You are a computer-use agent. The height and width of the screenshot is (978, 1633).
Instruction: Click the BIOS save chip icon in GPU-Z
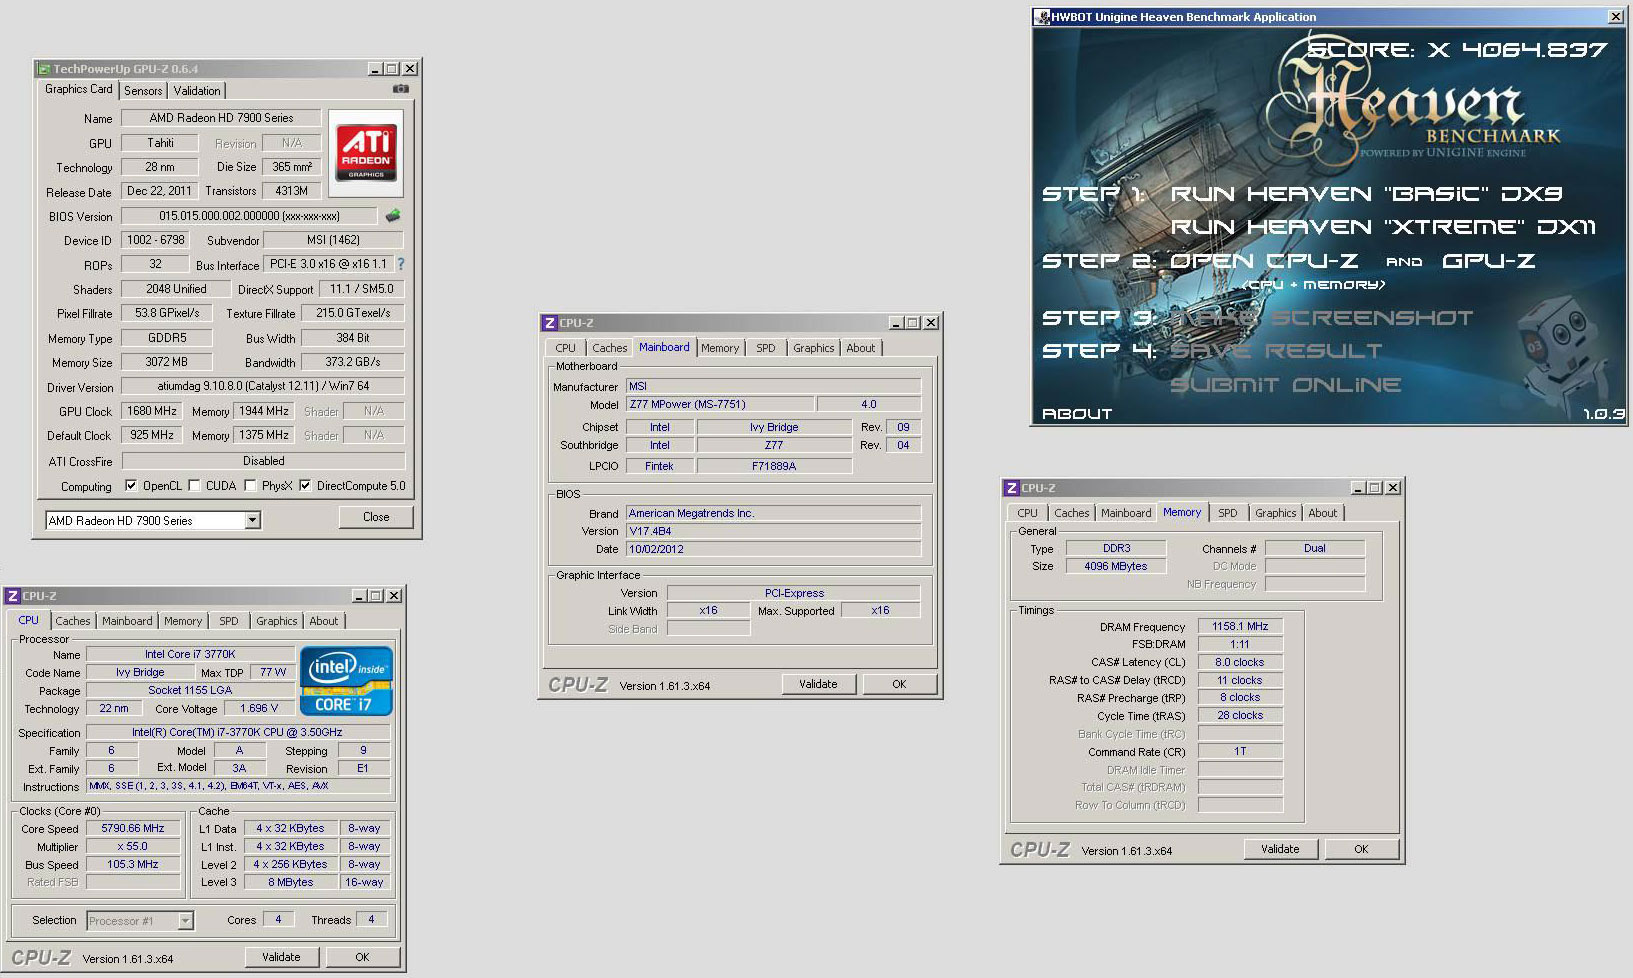[x=393, y=215]
